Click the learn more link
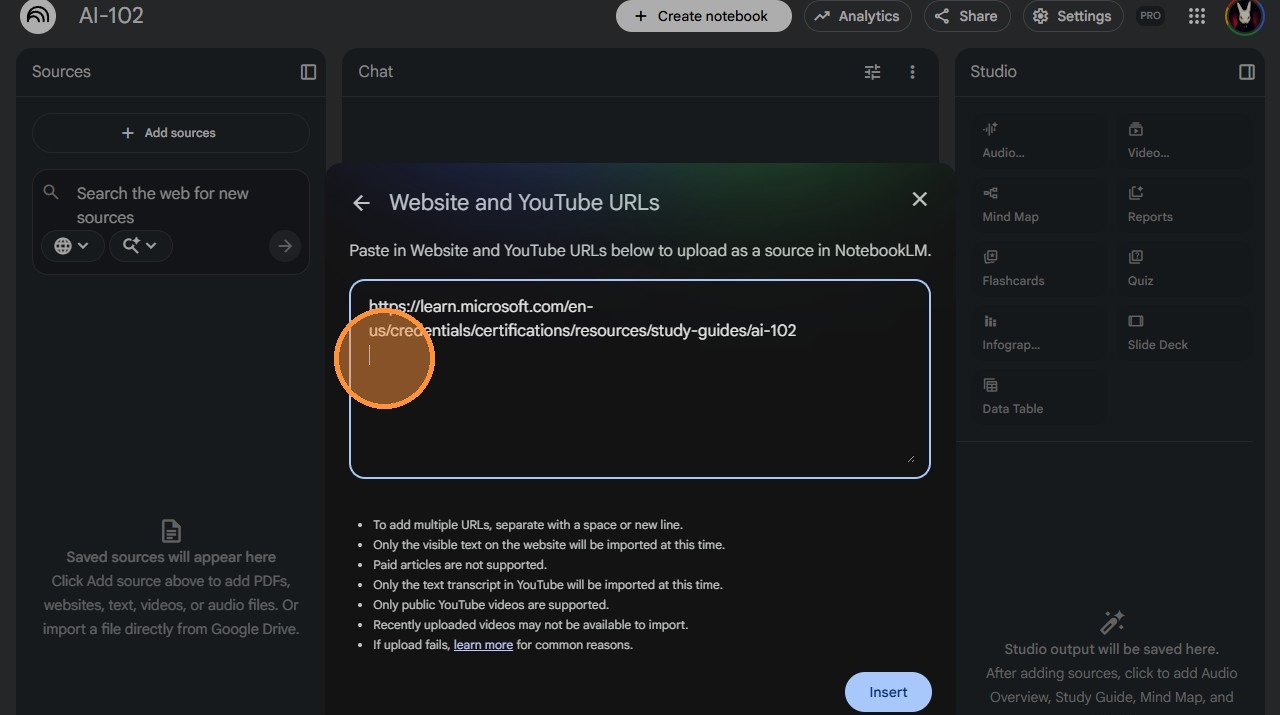This screenshot has height=715, width=1280. (x=483, y=645)
